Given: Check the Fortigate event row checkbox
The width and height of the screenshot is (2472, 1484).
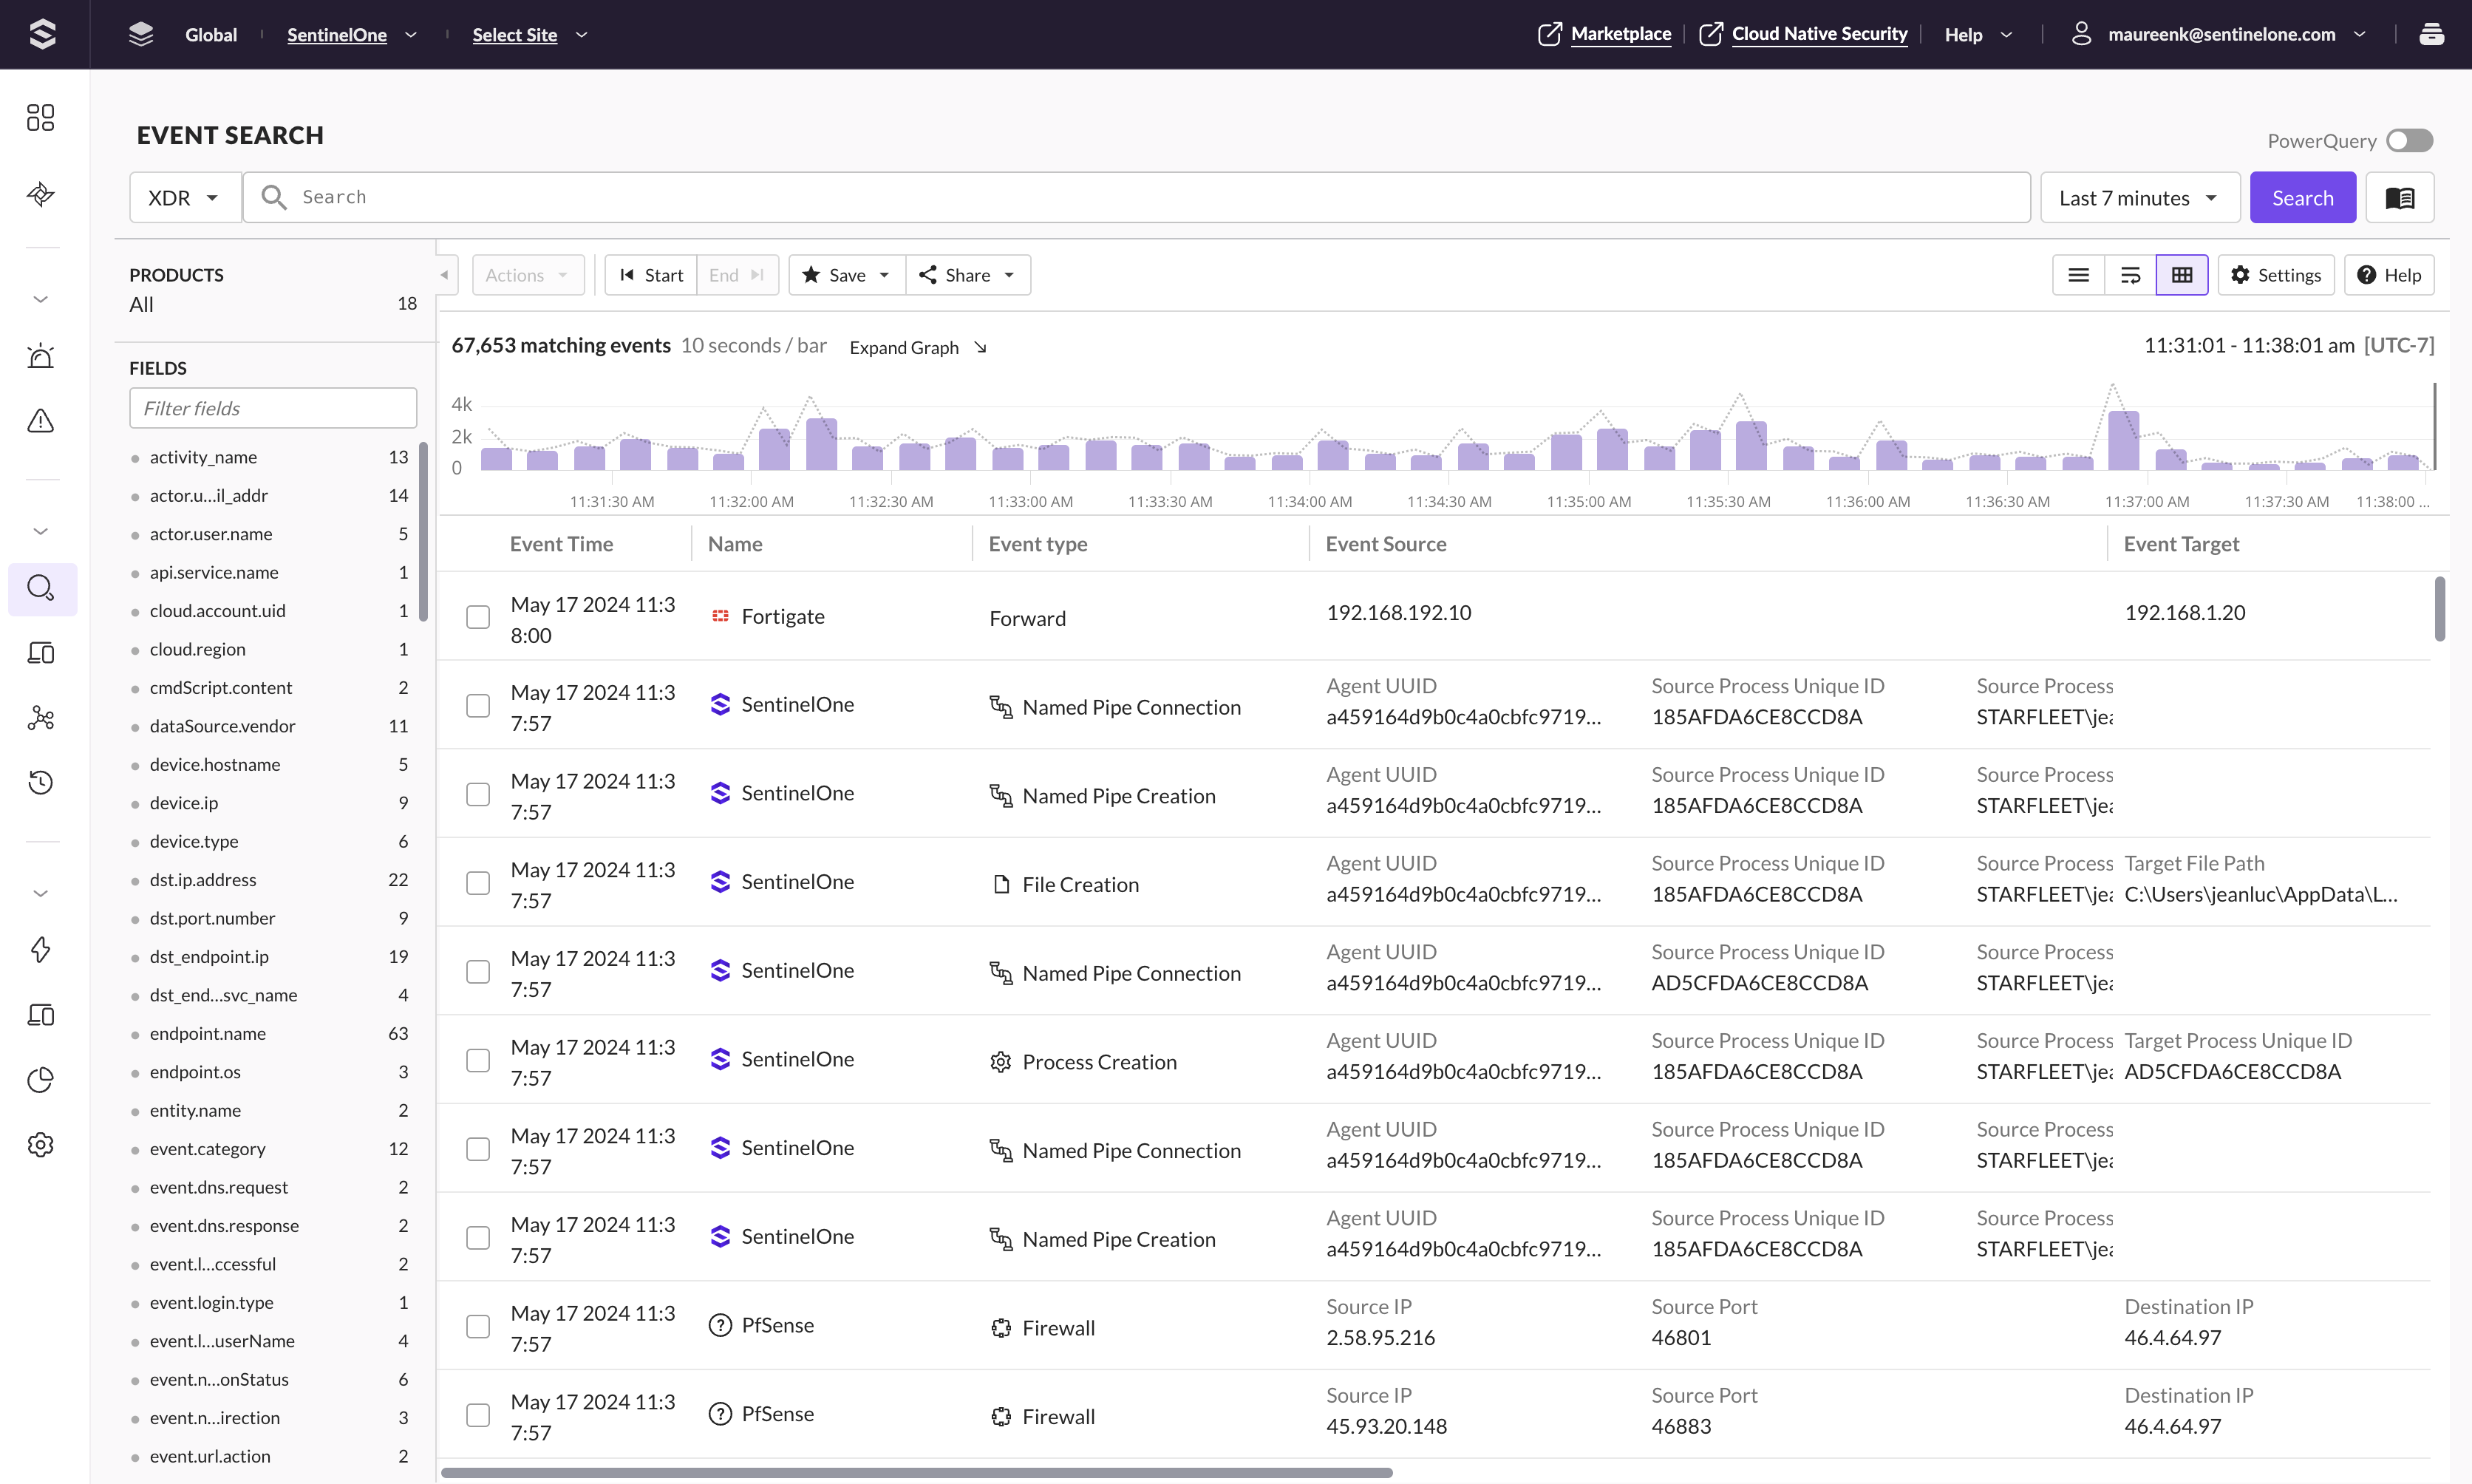Looking at the screenshot, I should (478, 617).
